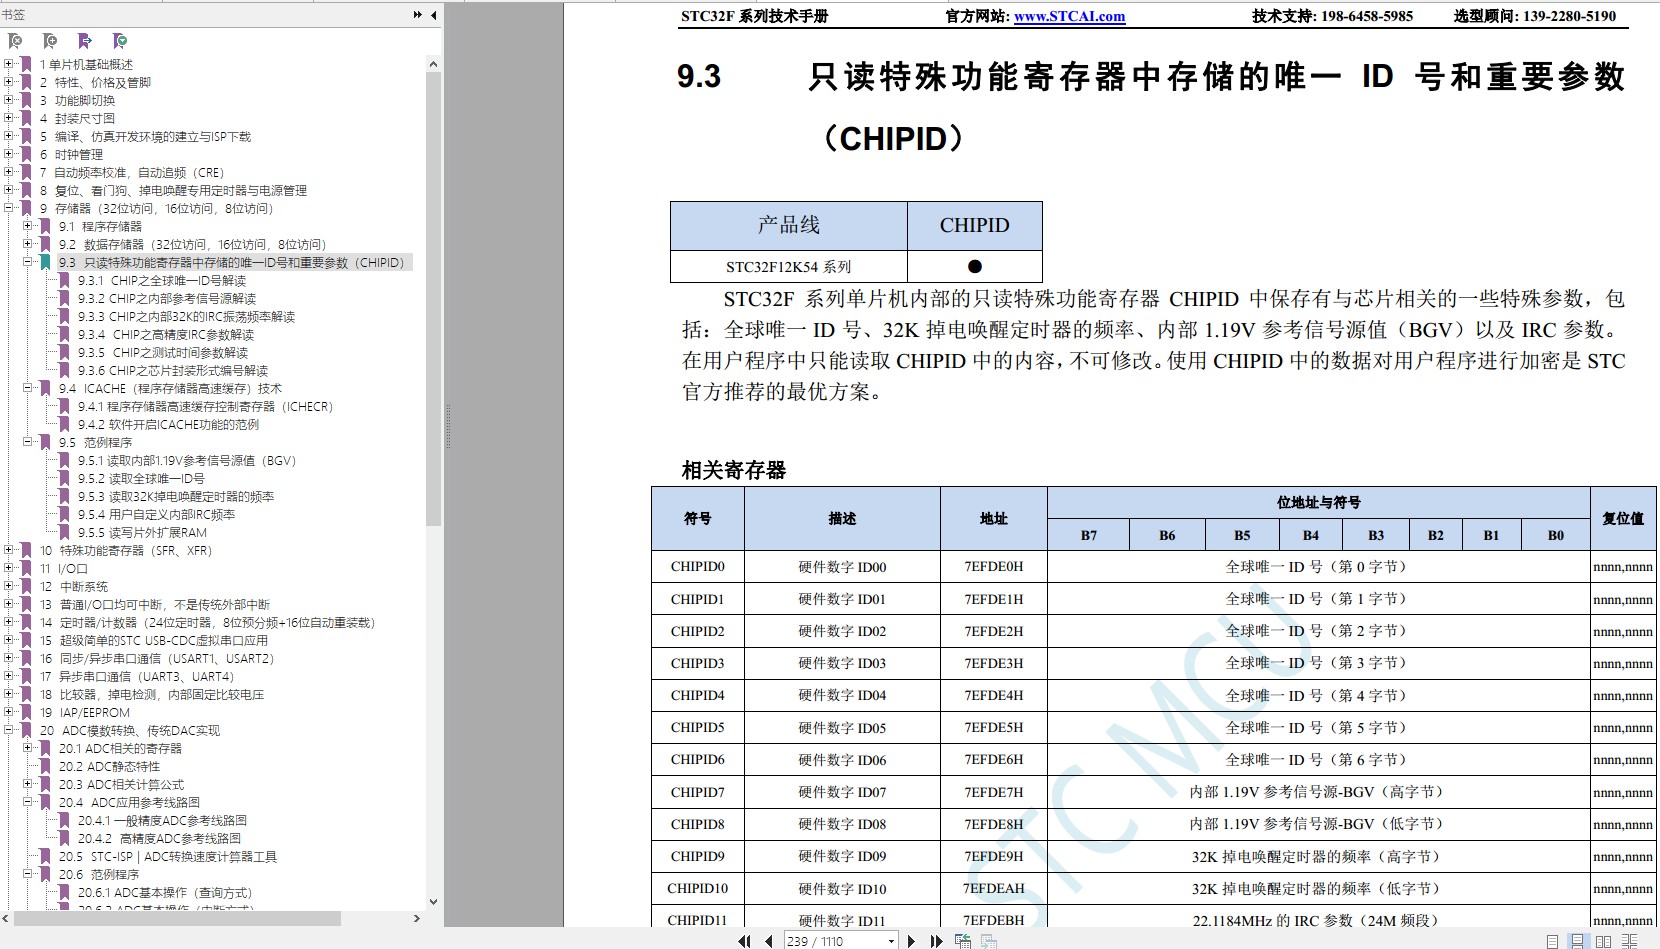Viewport: 1660px width, 949px height.
Task: Open the page number dropdown arrow
Action: pyautogui.click(x=891, y=941)
